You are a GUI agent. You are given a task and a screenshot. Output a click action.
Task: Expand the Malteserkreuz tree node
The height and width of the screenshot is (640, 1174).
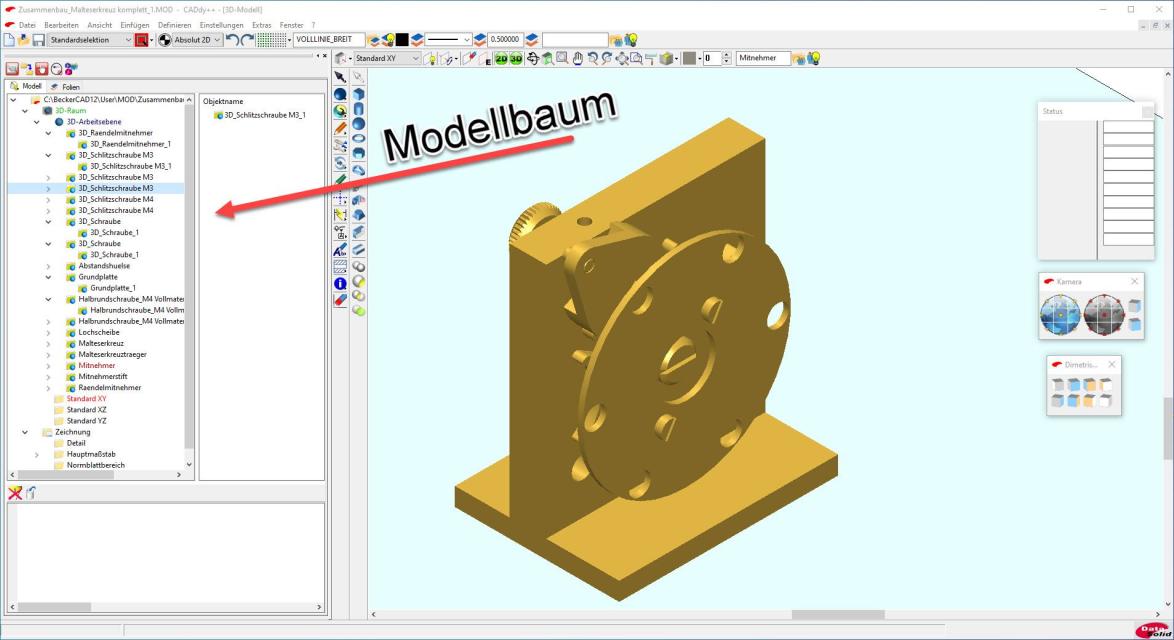point(48,343)
